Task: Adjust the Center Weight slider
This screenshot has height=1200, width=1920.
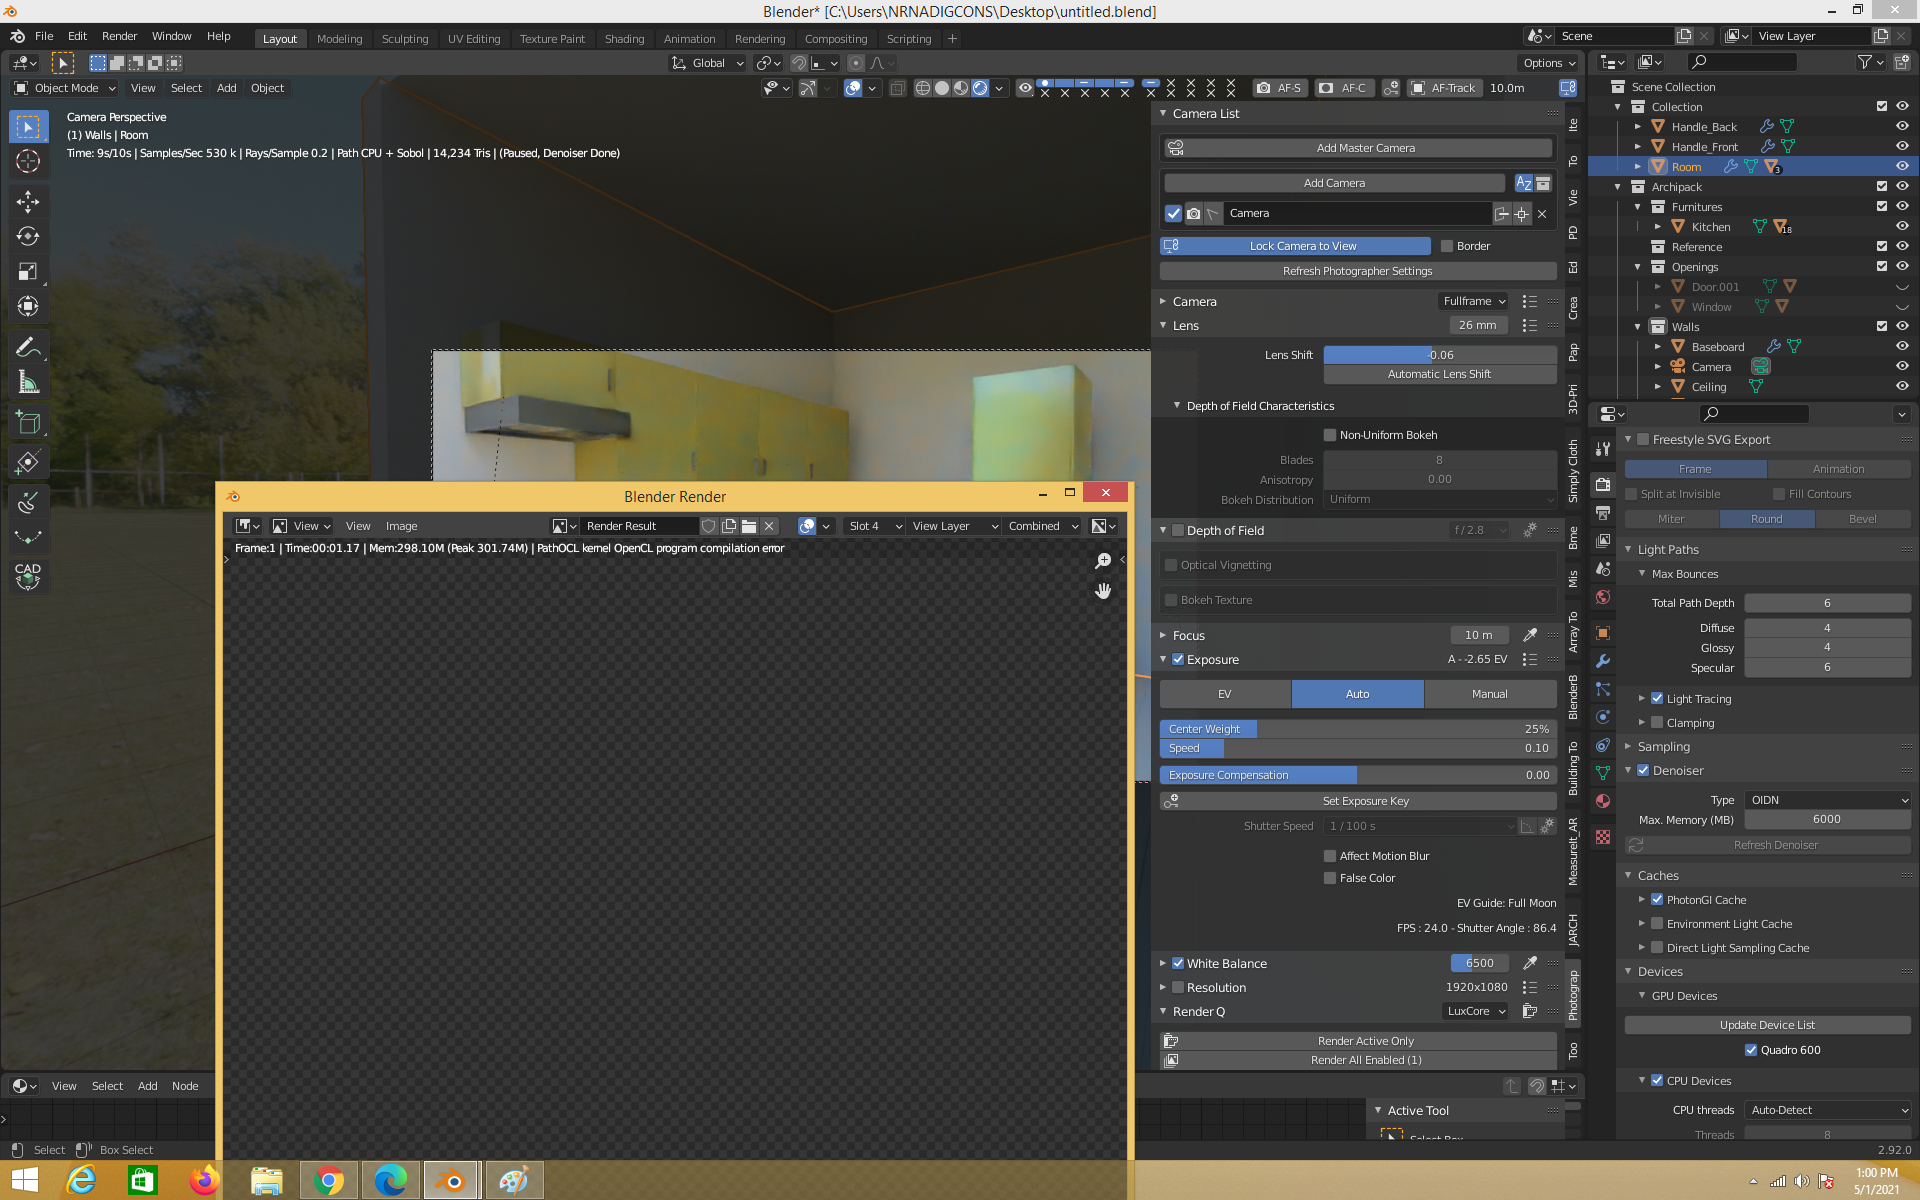Action: (1357, 729)
